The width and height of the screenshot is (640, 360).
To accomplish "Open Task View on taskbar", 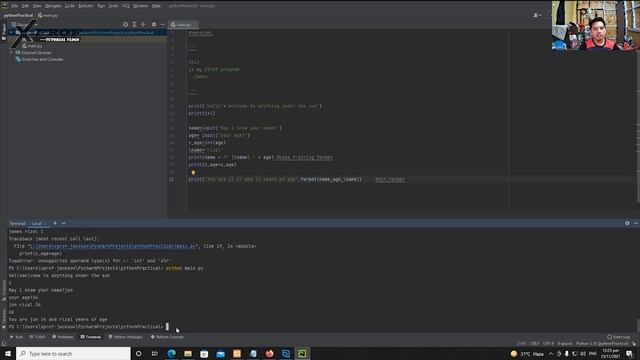I will click(x=155, y=353).
